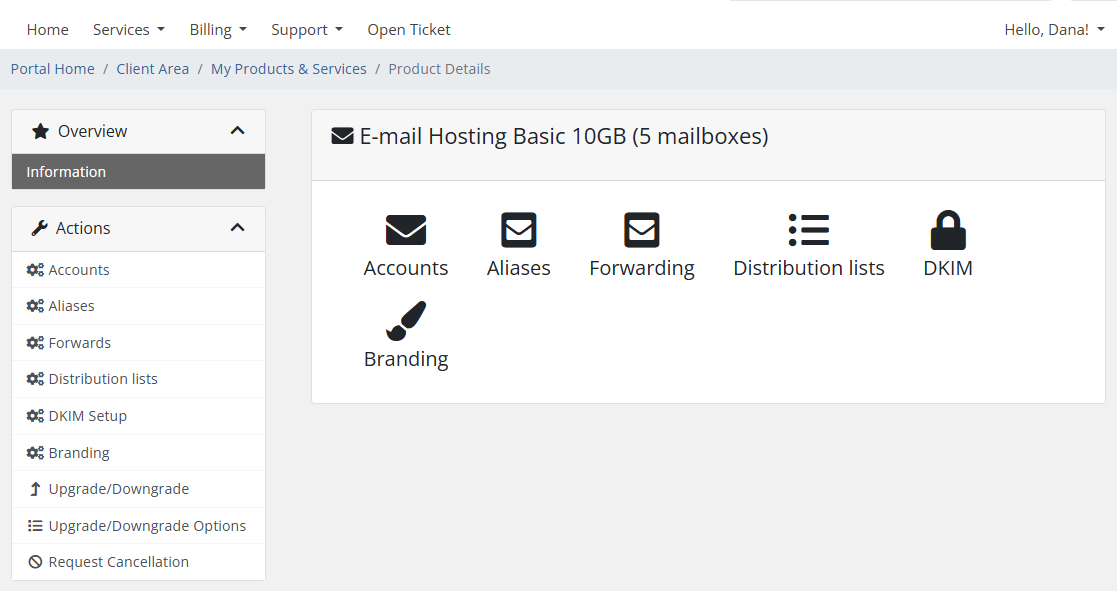
Task: Open the Branding paintbrush icon
Action: (x=405, y=321)
